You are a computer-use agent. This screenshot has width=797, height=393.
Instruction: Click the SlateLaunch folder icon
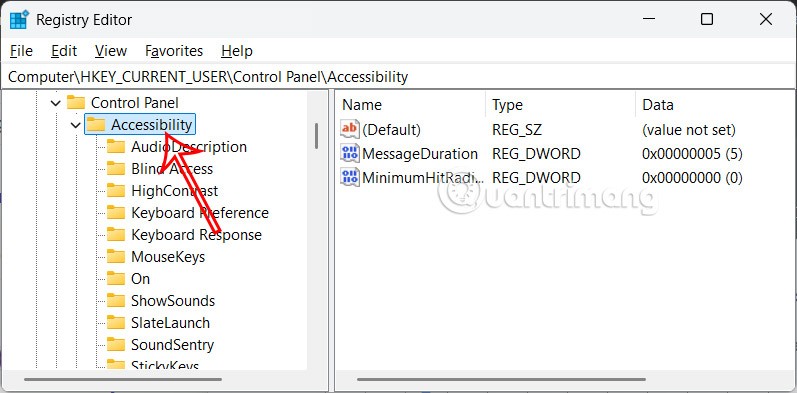(116, 323)
